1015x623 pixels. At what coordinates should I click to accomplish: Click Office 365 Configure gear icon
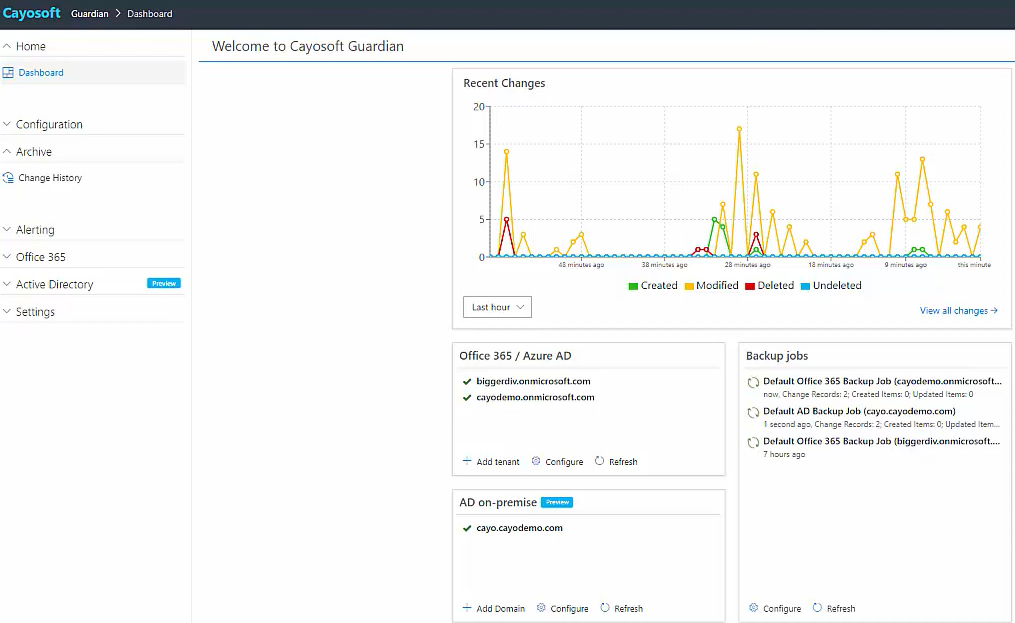click(x=536, y=461)
